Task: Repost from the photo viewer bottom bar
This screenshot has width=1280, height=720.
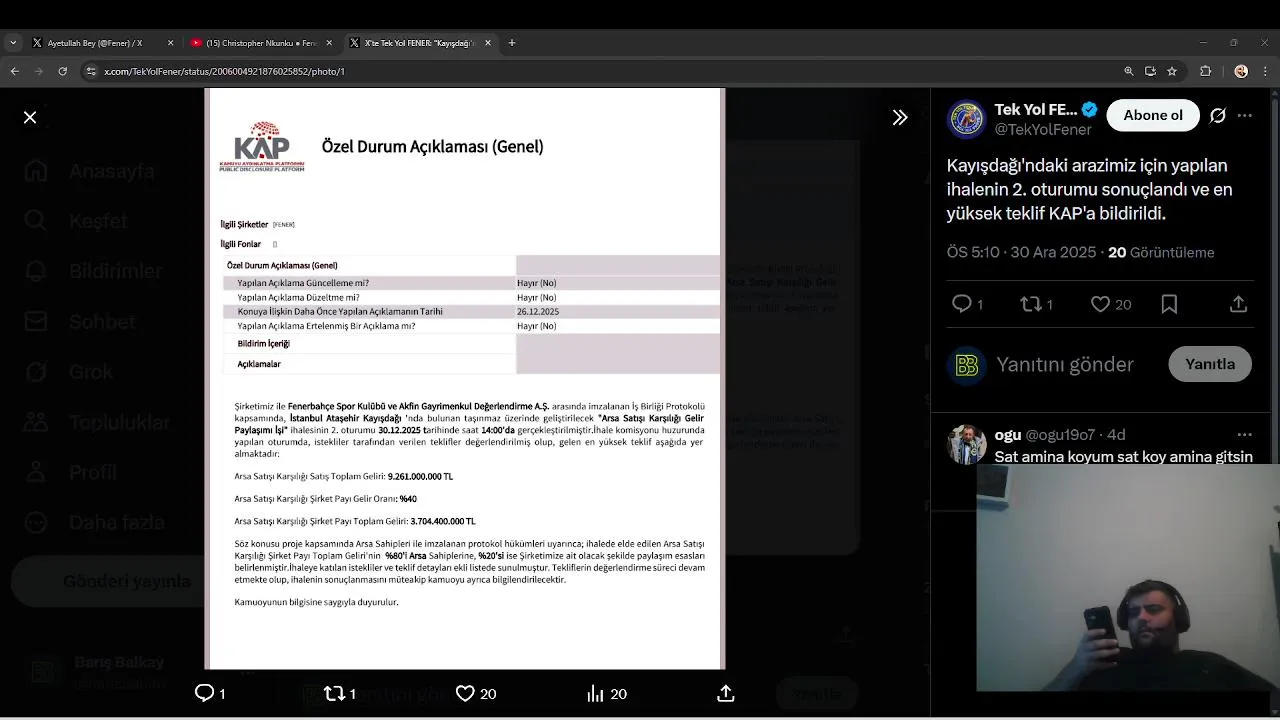Action: click(x=334, y=693)
